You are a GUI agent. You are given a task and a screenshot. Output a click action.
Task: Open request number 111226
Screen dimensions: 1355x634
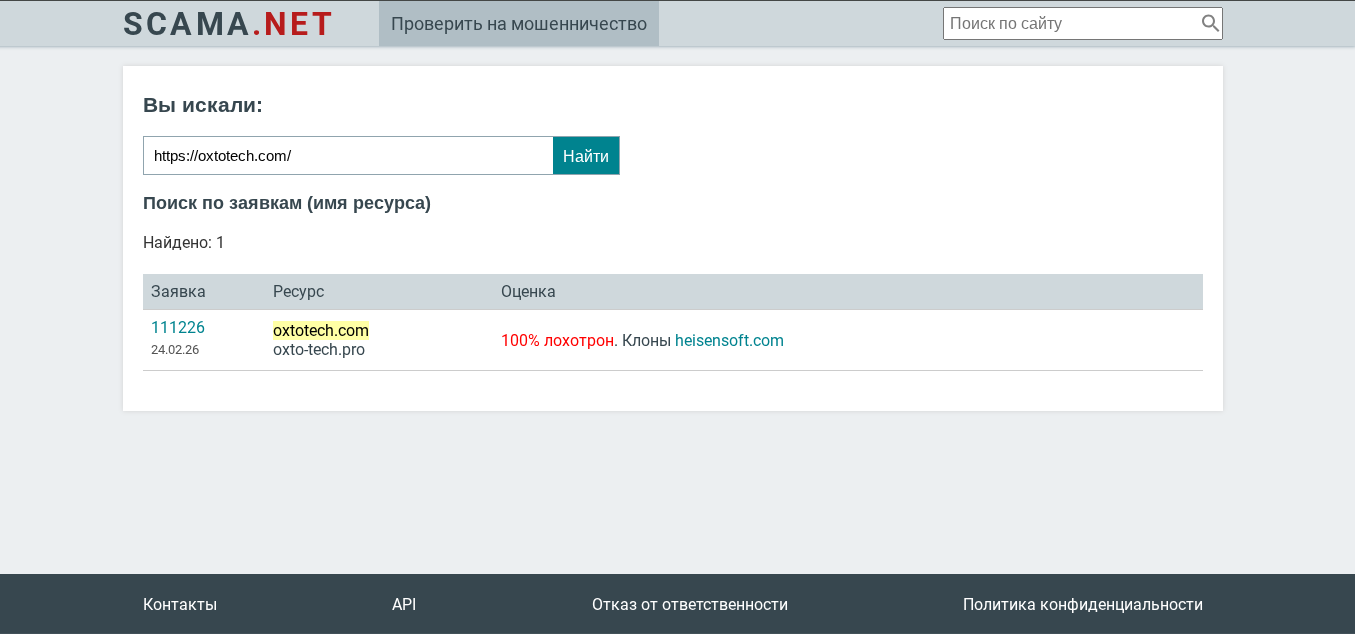178,328
